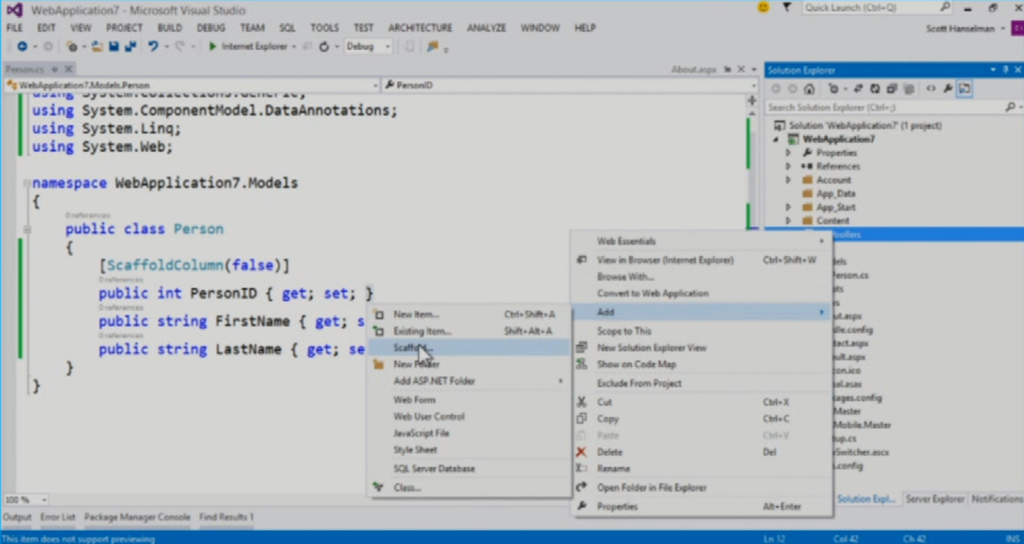Open the Internet Explorer browser dropdown arrow
This screenshot has width=1024, height=544.
pos(294,46)
